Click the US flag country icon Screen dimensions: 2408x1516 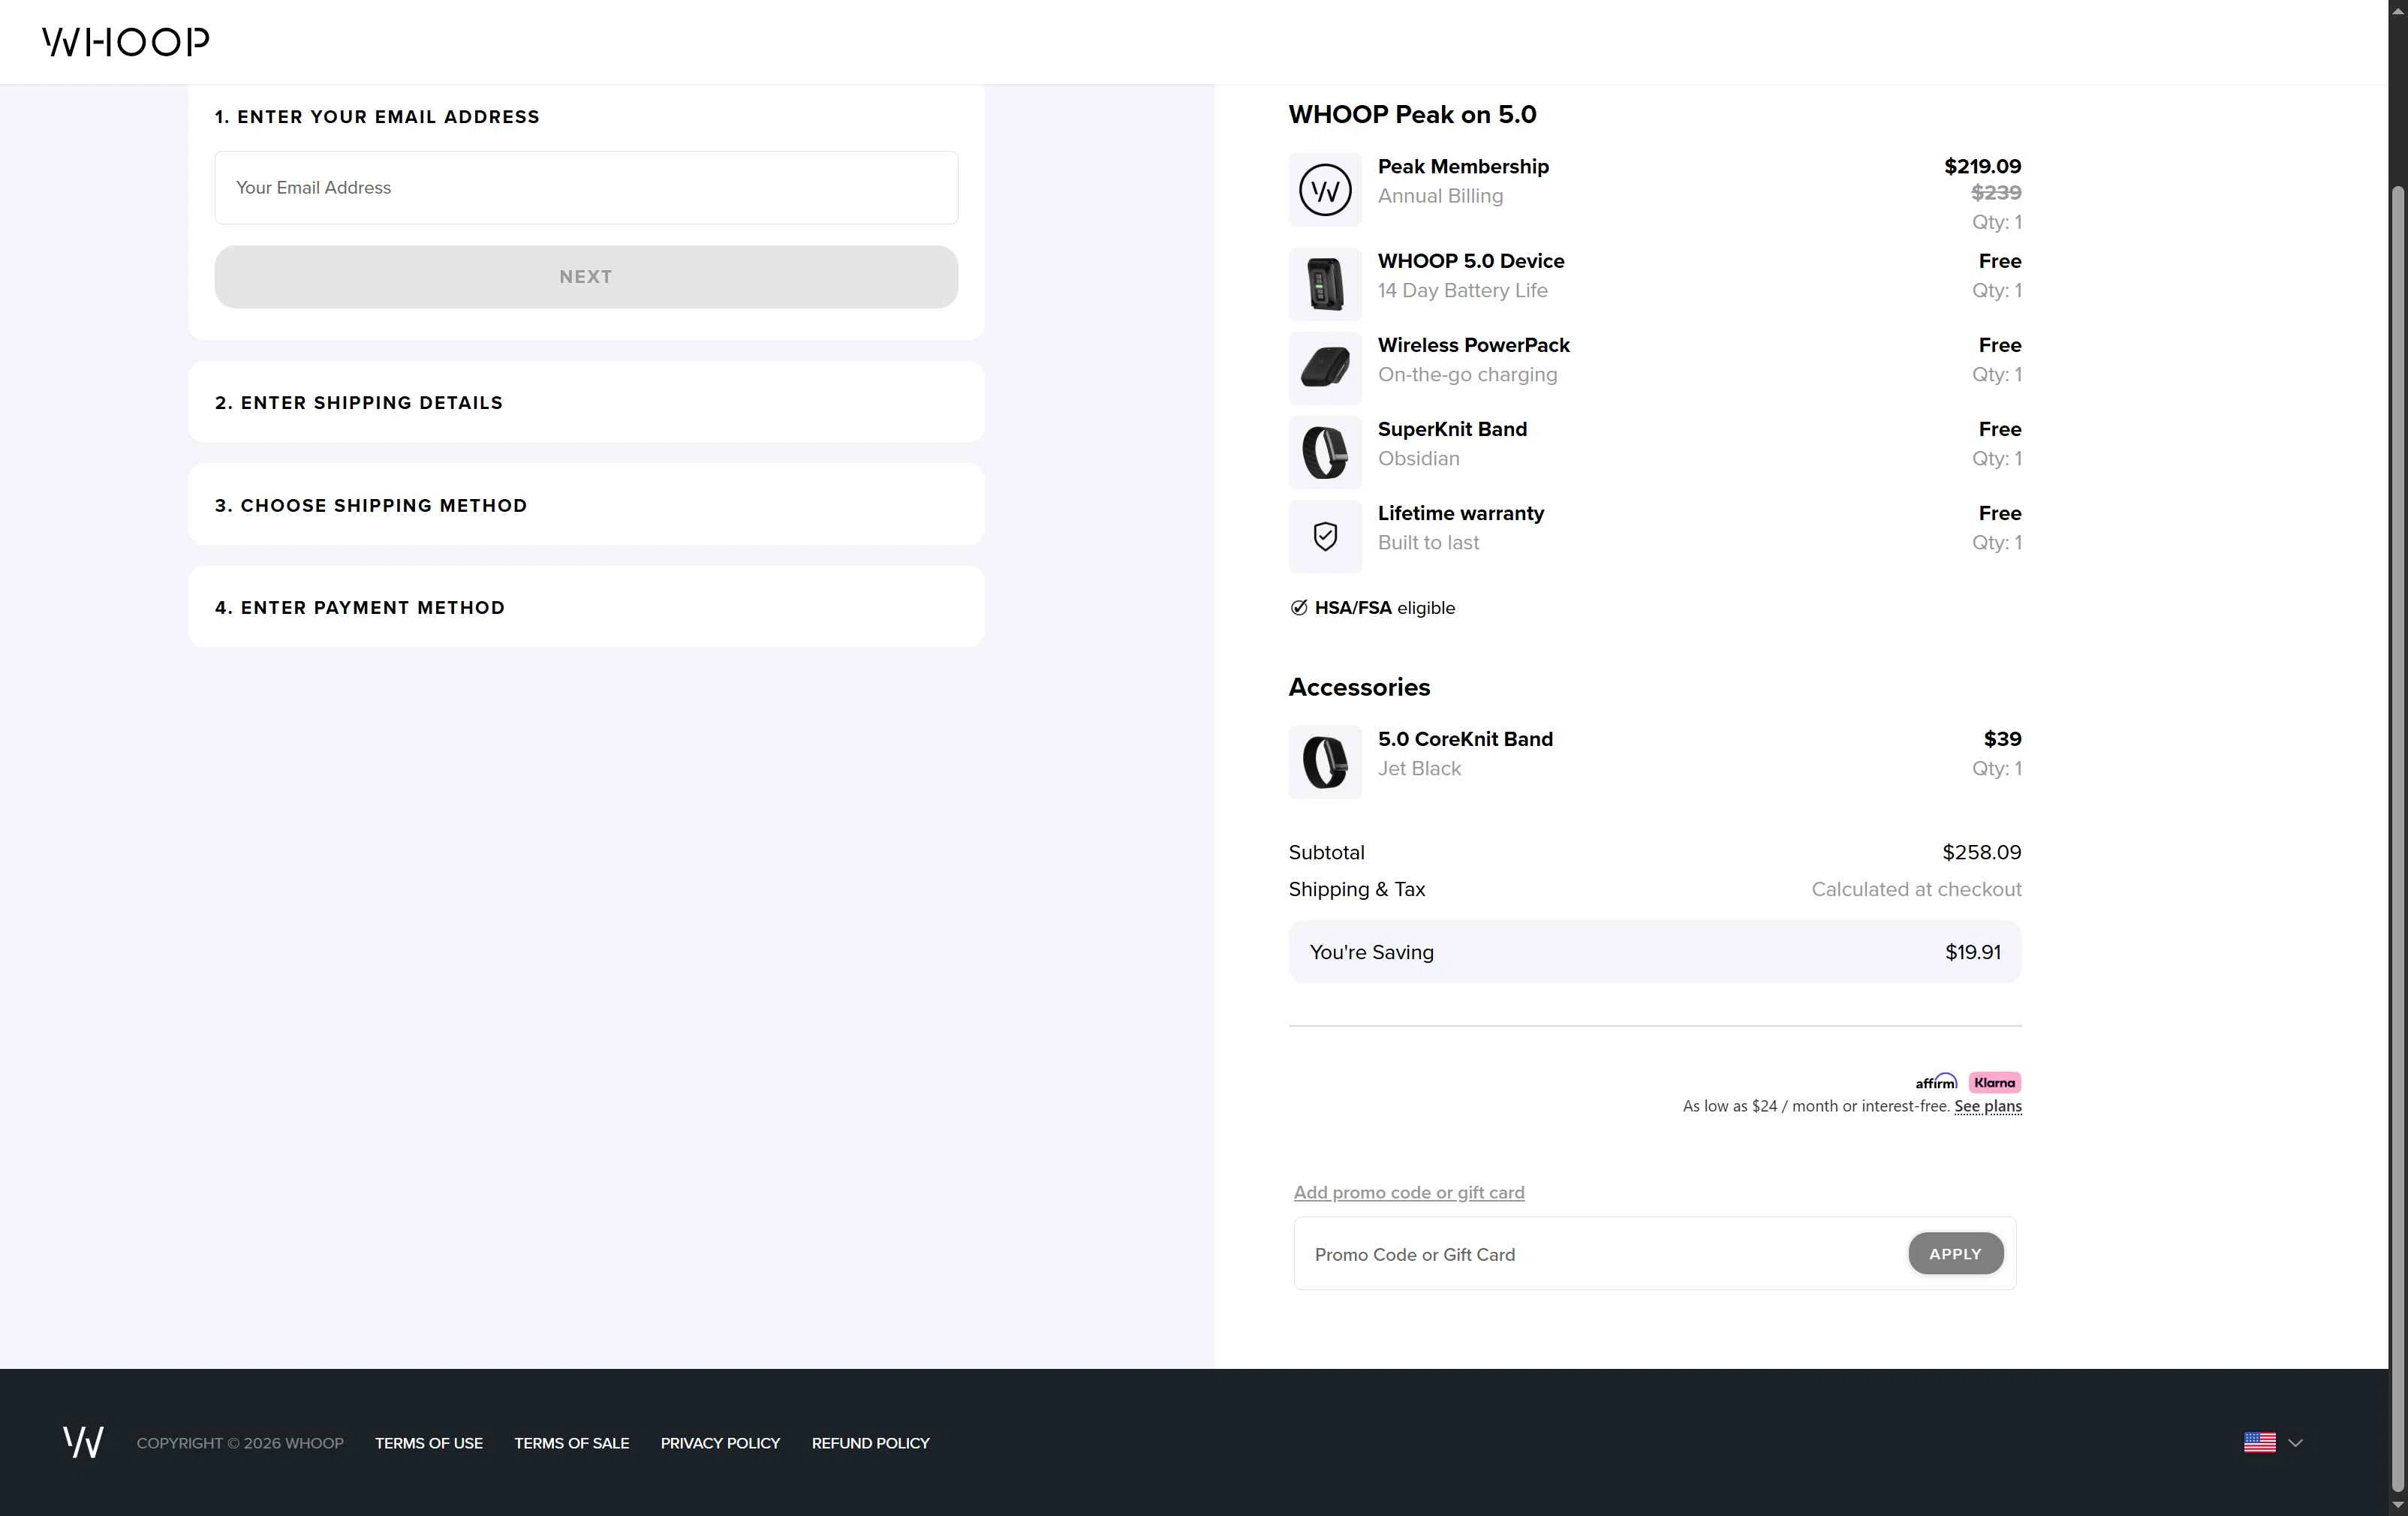[2260, 1442]
